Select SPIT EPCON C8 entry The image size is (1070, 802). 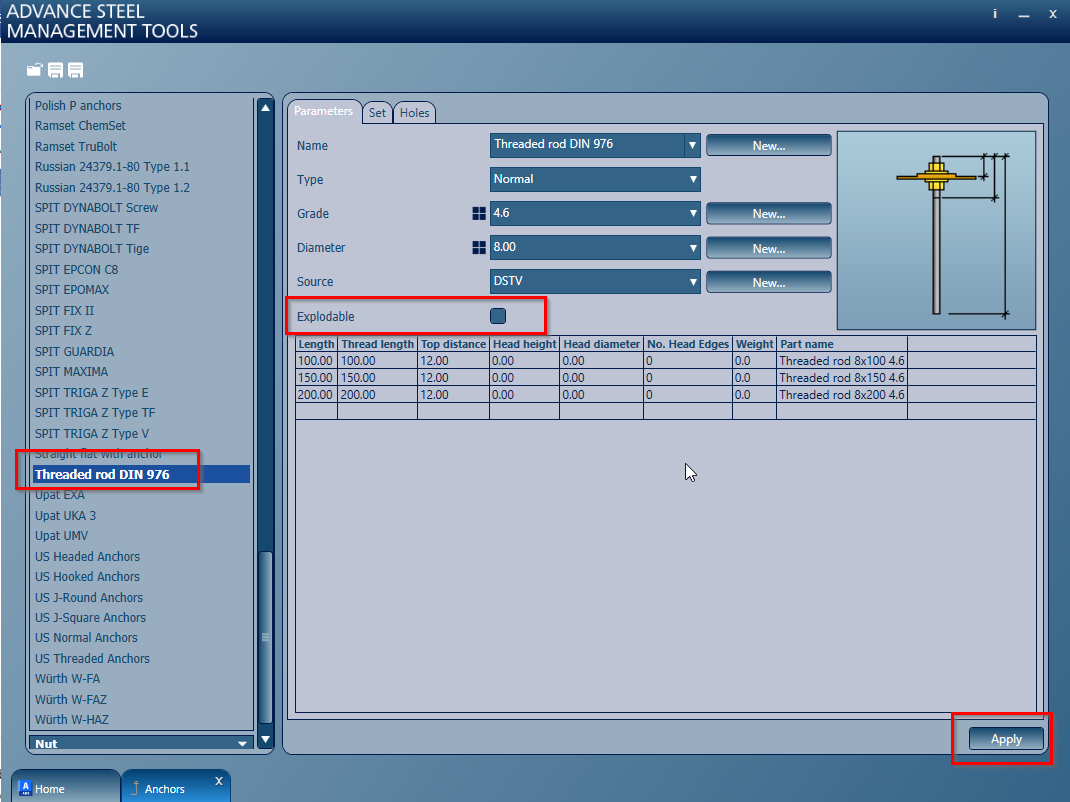(x=76, y=270)
